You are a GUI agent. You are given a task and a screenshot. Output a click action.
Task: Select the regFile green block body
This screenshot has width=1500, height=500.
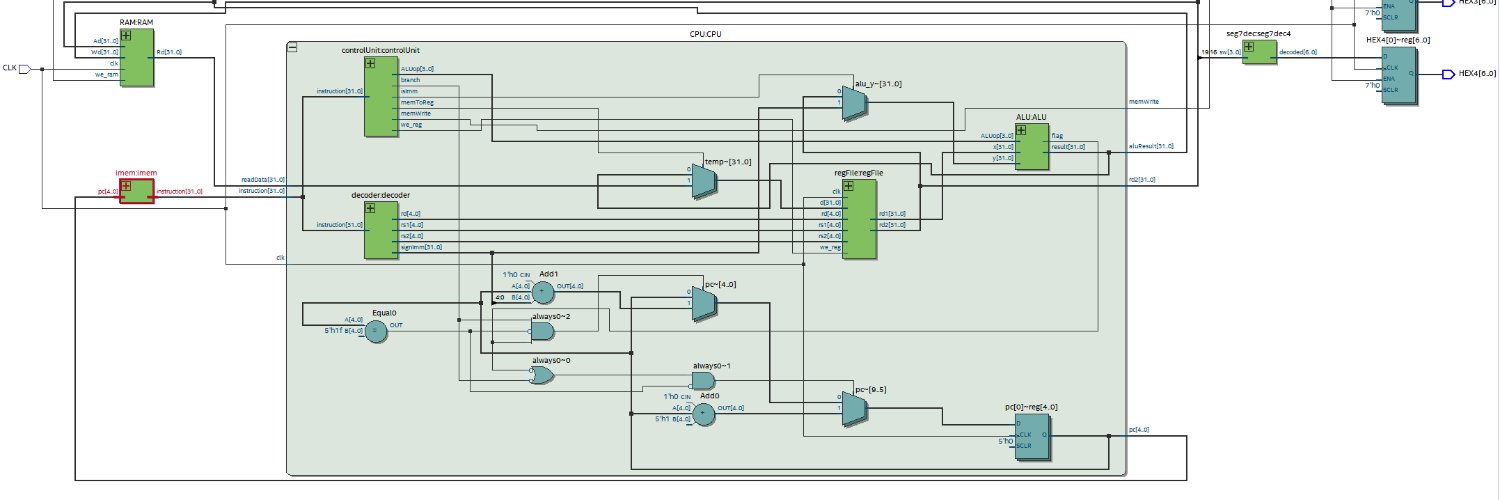pos(859,219)
